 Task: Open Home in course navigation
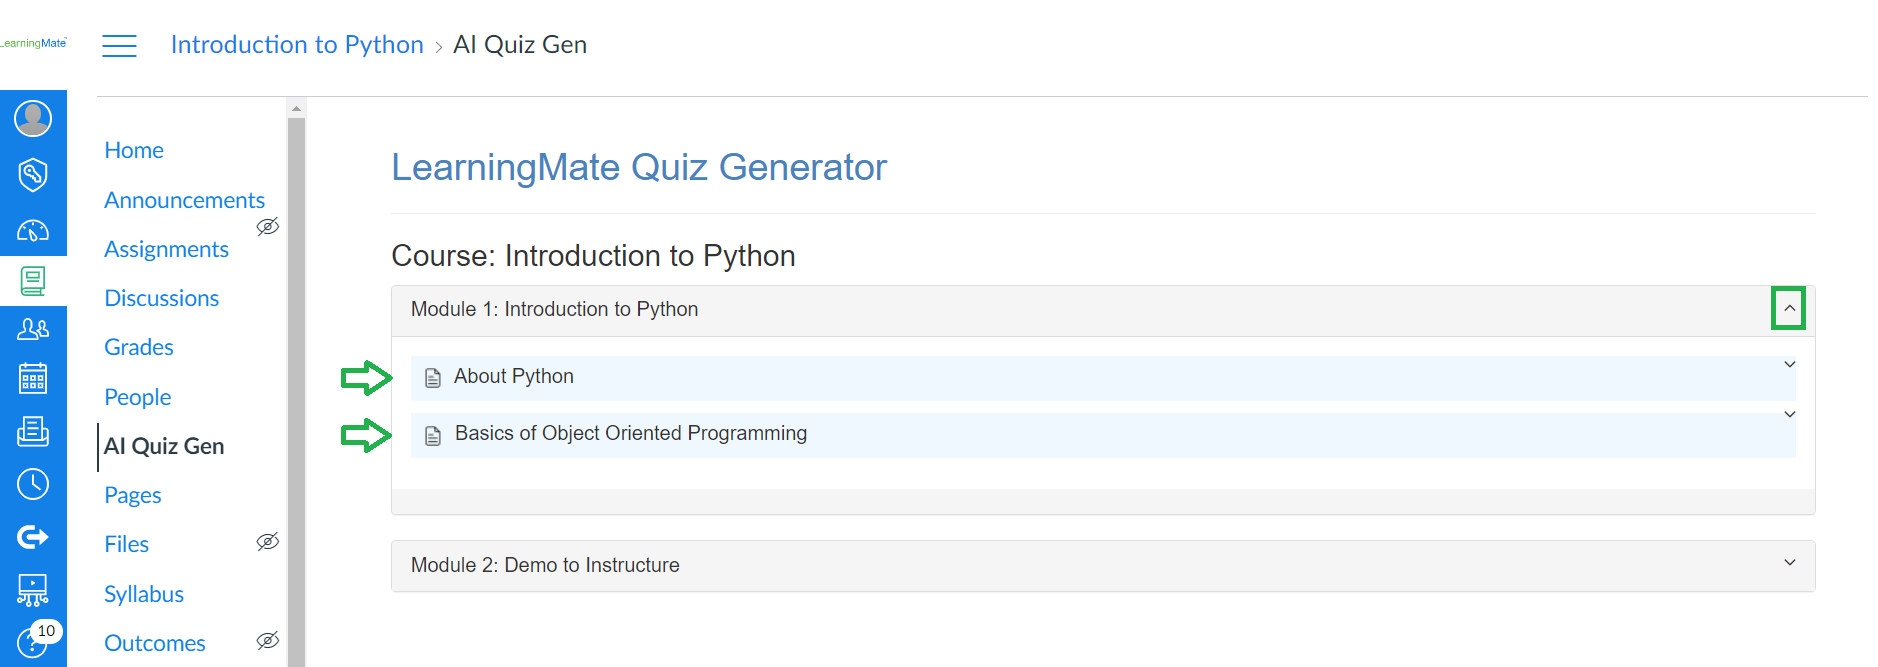[x=134, y=150]
